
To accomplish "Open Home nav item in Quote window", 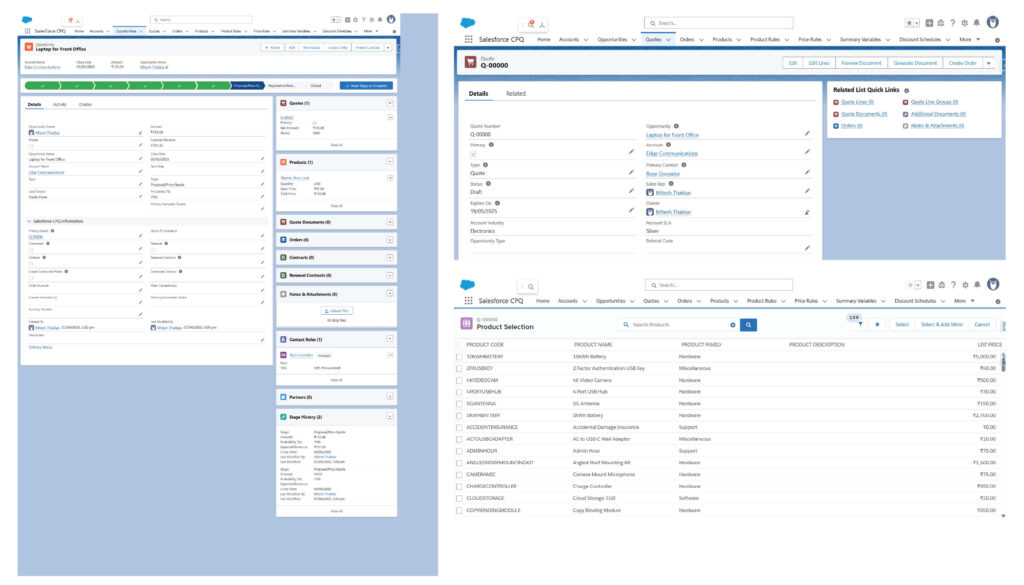I will click(543, 39).
